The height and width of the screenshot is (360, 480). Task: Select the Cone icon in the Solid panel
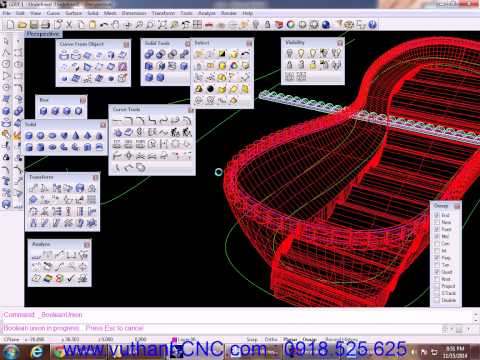[76, 136]
